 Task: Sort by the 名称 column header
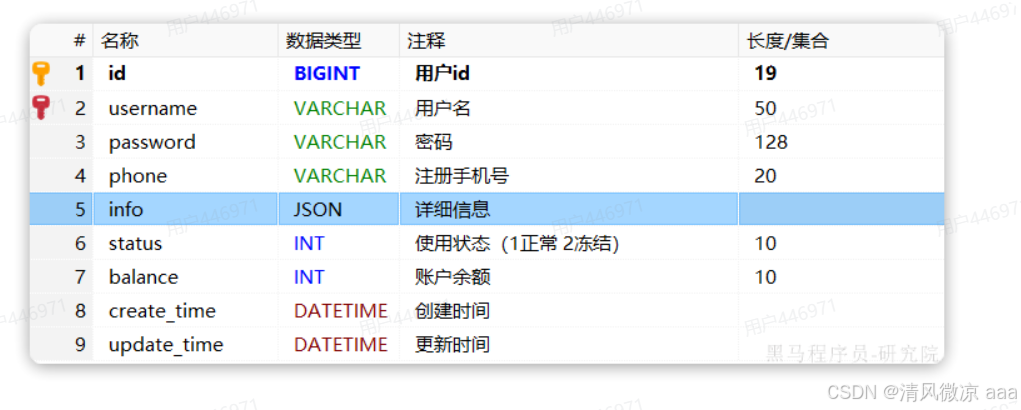pos(119,41)
